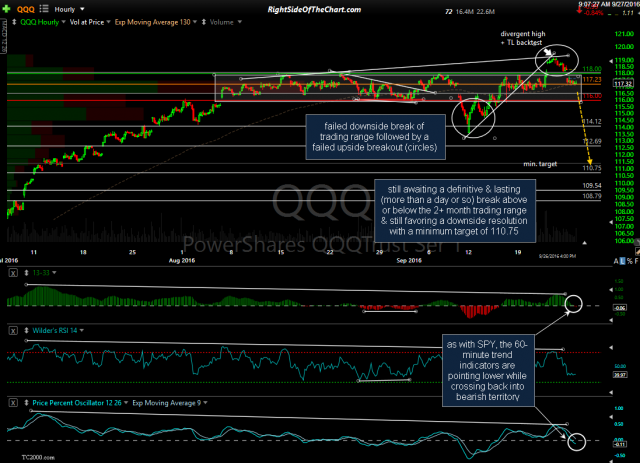This screenshot has width=640, height=463.
Task: Click the 121.00 price axis label
Action: (x=624, y=34)
